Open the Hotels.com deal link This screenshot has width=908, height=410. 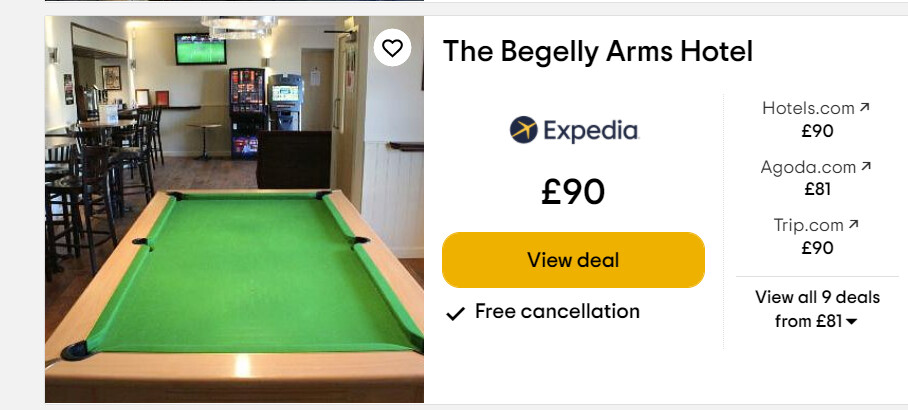coord(808,107)
